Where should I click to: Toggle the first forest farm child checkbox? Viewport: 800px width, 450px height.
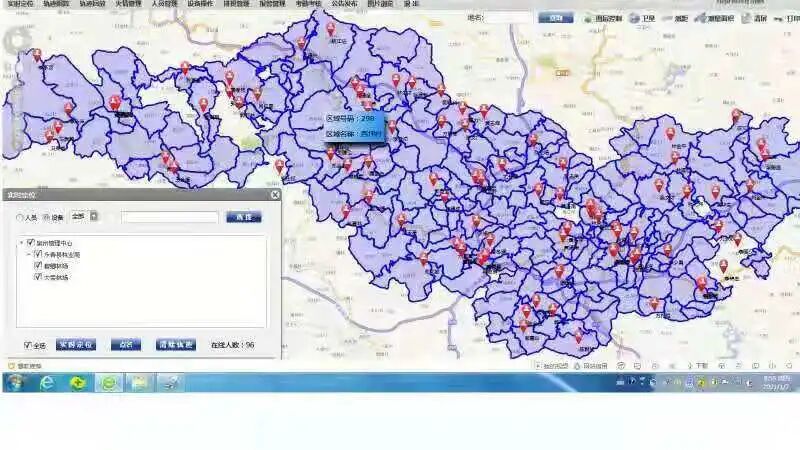point(38,265)
